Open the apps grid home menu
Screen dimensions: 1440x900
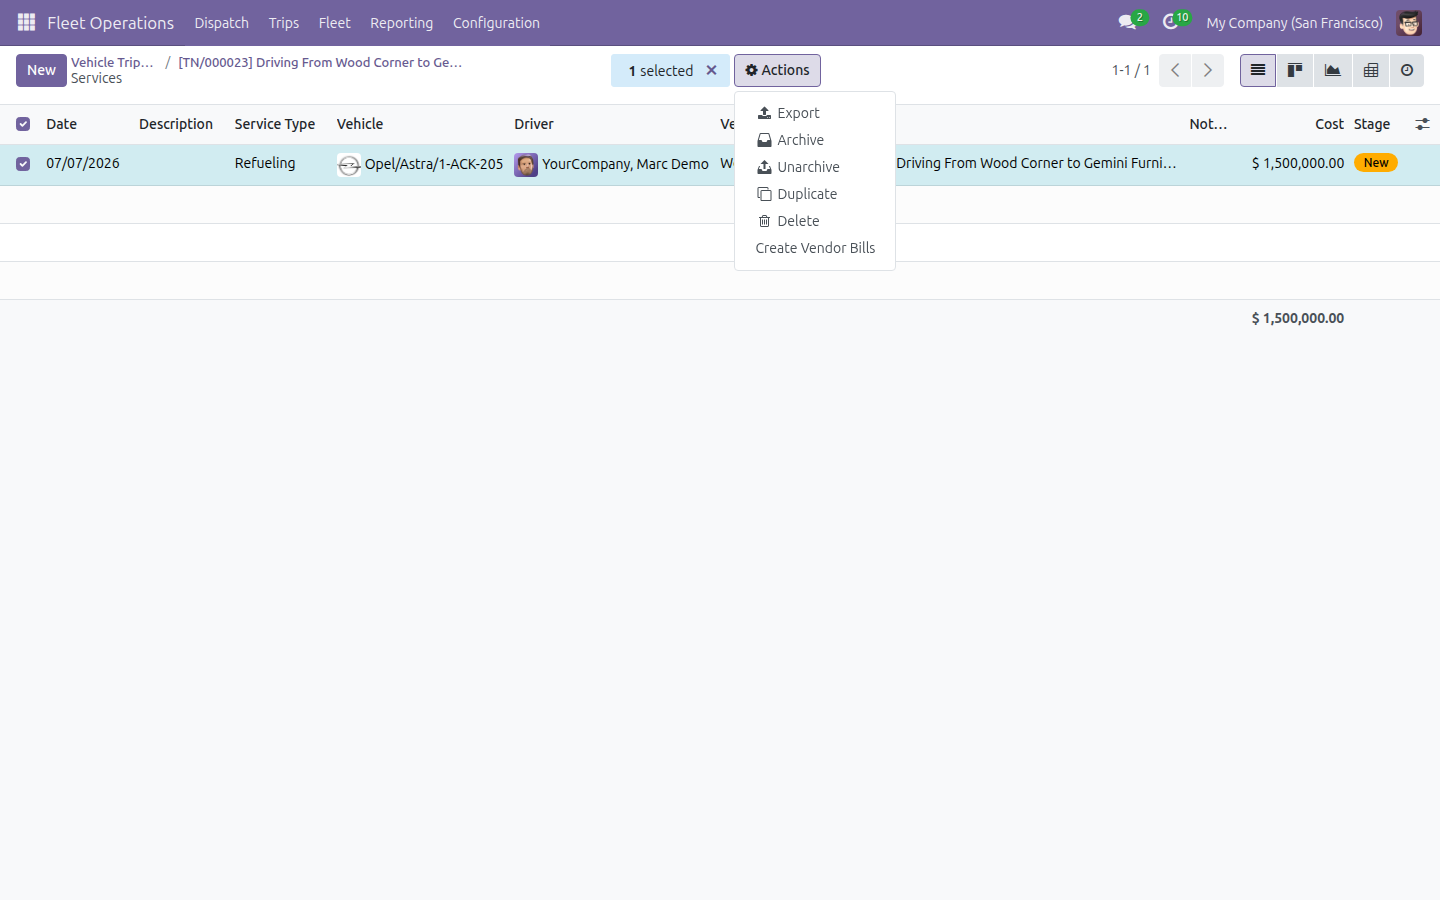coord(26,22)
